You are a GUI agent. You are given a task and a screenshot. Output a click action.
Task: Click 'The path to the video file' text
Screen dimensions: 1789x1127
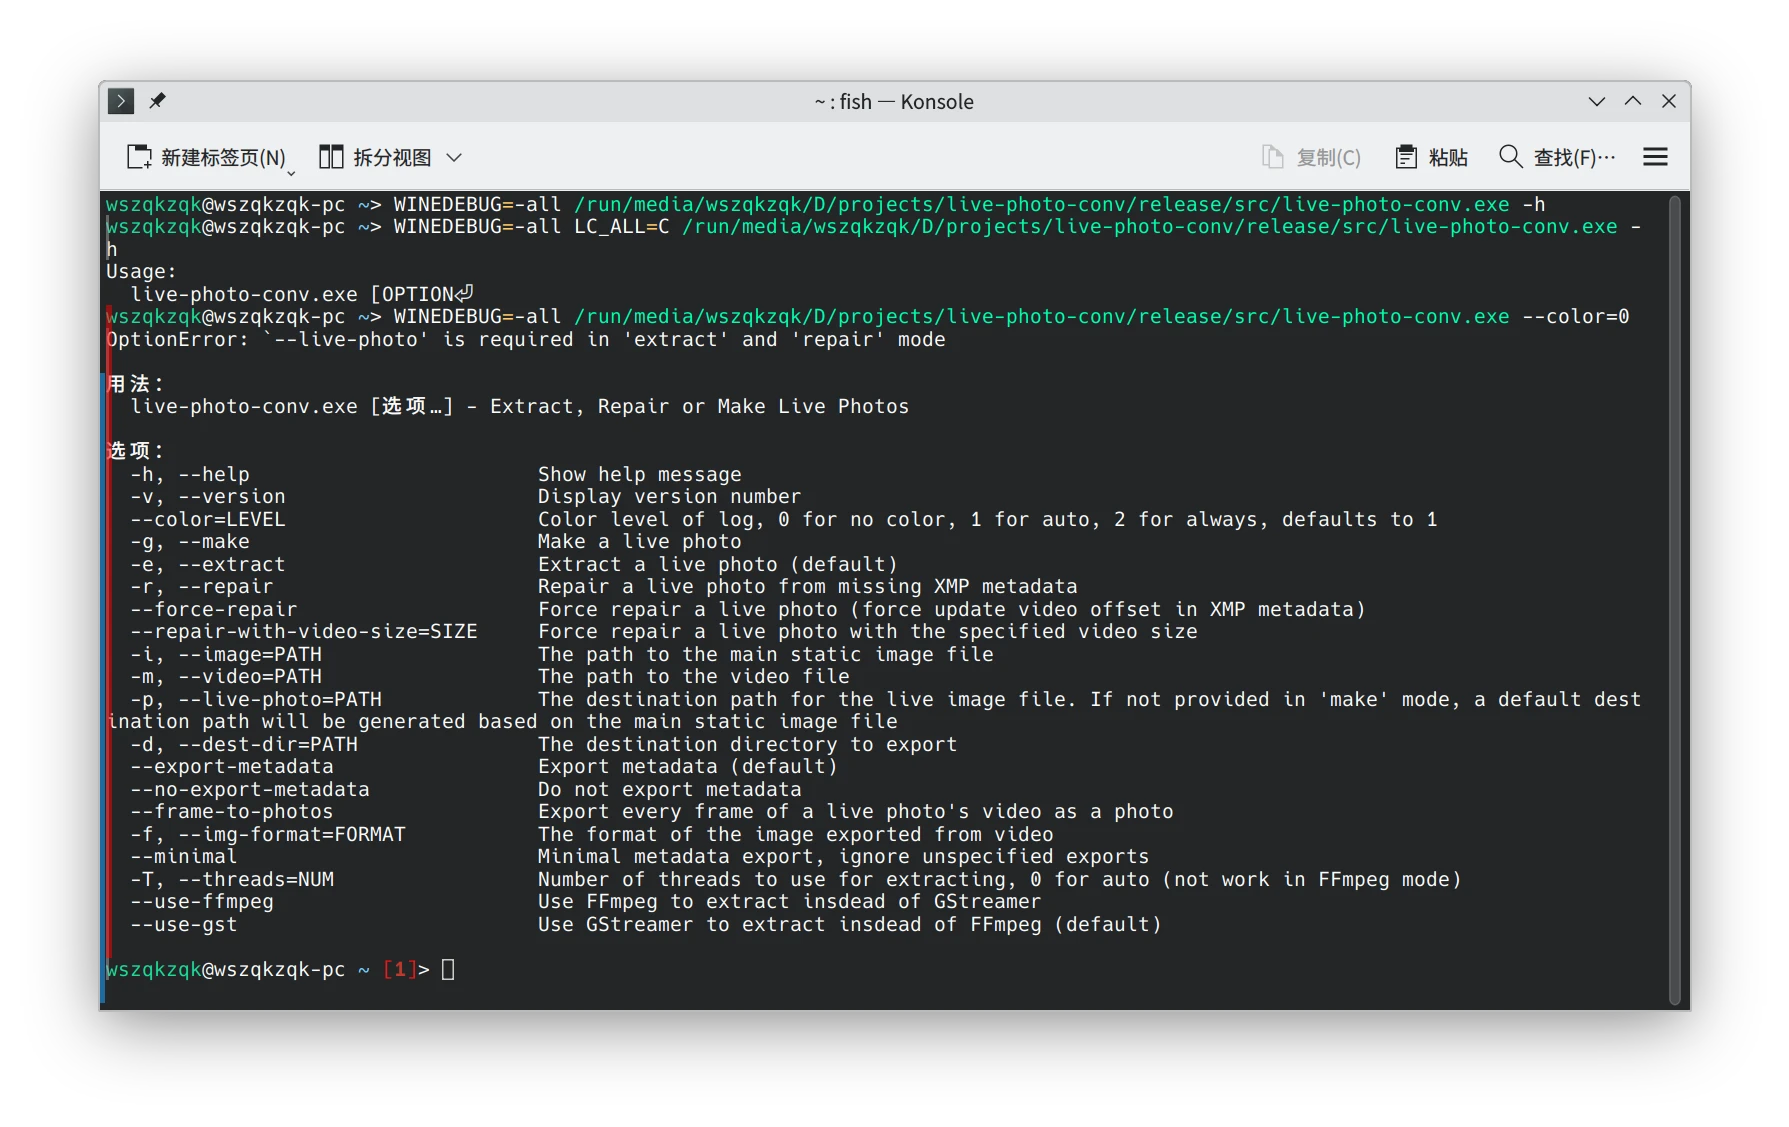tap(694, 676)
